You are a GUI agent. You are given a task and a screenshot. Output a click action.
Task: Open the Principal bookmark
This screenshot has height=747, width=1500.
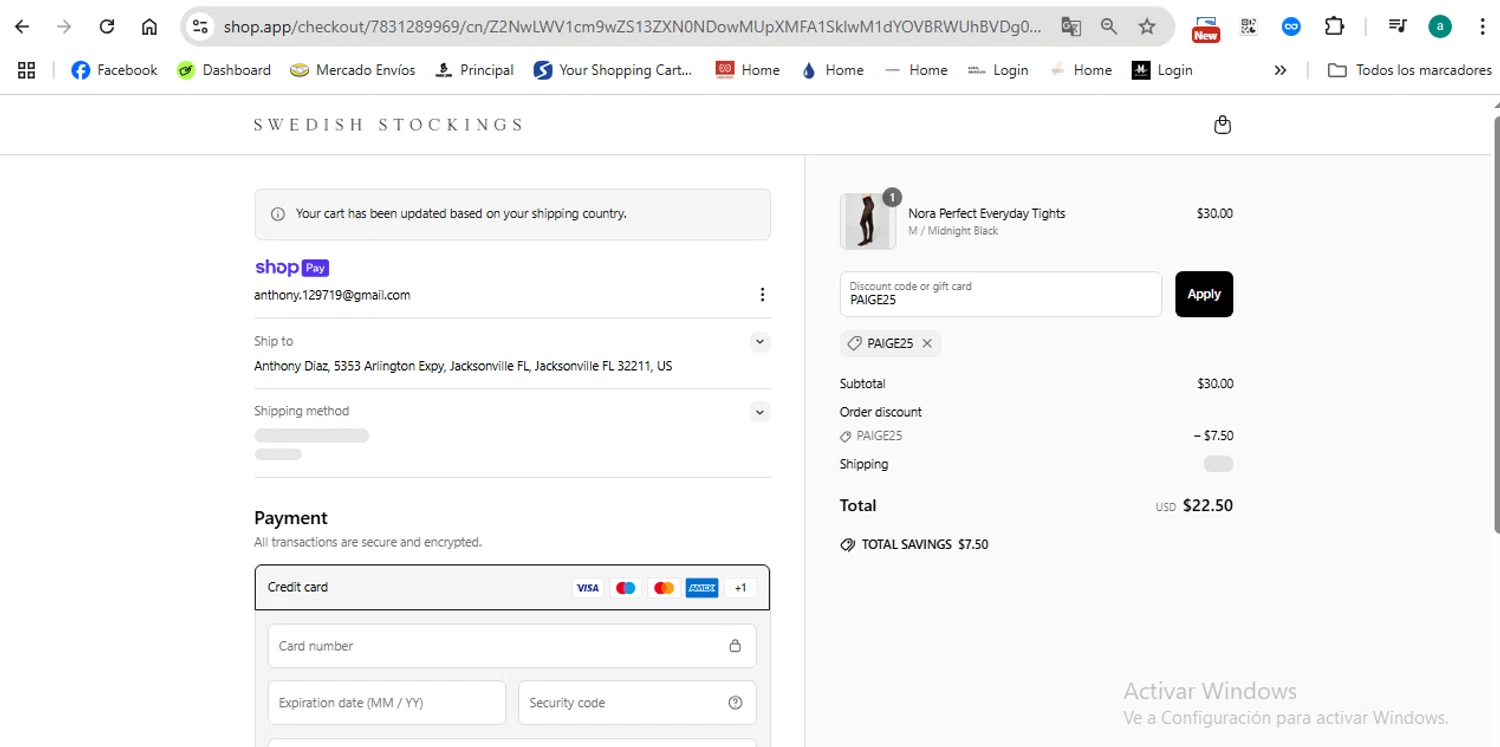(474, 70)
